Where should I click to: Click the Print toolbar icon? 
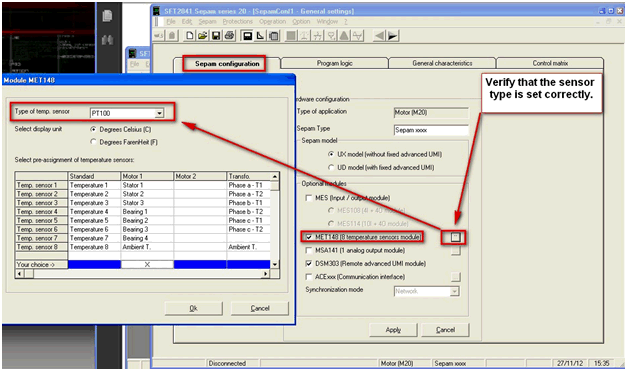pos(230,36)
